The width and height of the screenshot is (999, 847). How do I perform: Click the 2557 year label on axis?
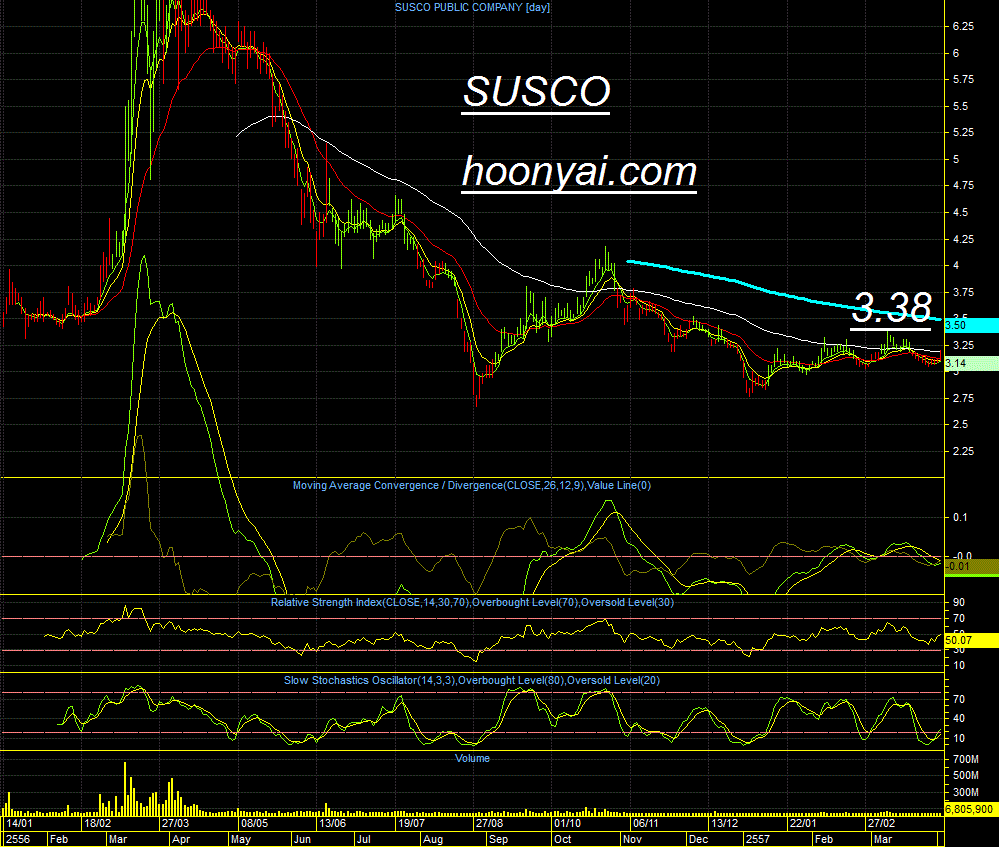[x=758, y=839]
